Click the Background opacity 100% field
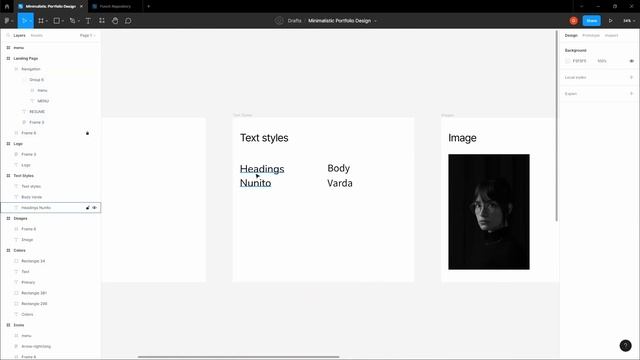The image size is (640, 360). [602, 61]
